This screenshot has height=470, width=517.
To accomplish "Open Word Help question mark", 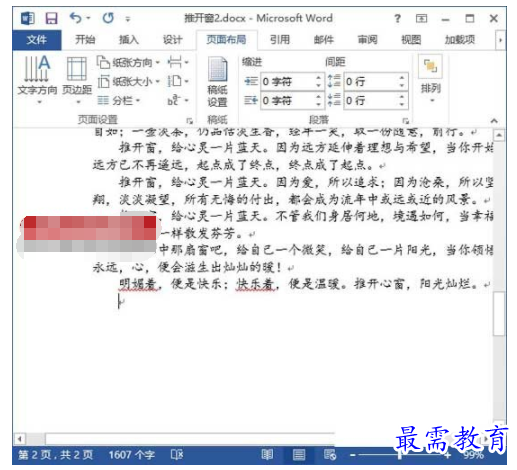I will tap(397, 18).
